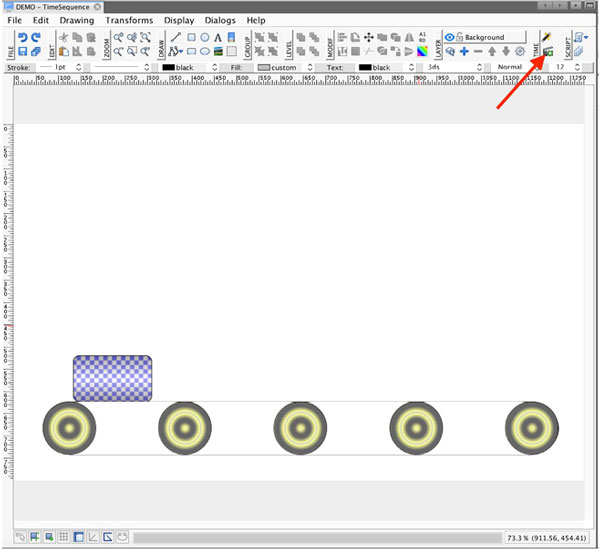The image size is (600, 549).
Task: Click the blue plus Add layer icon
Action: 464,51
